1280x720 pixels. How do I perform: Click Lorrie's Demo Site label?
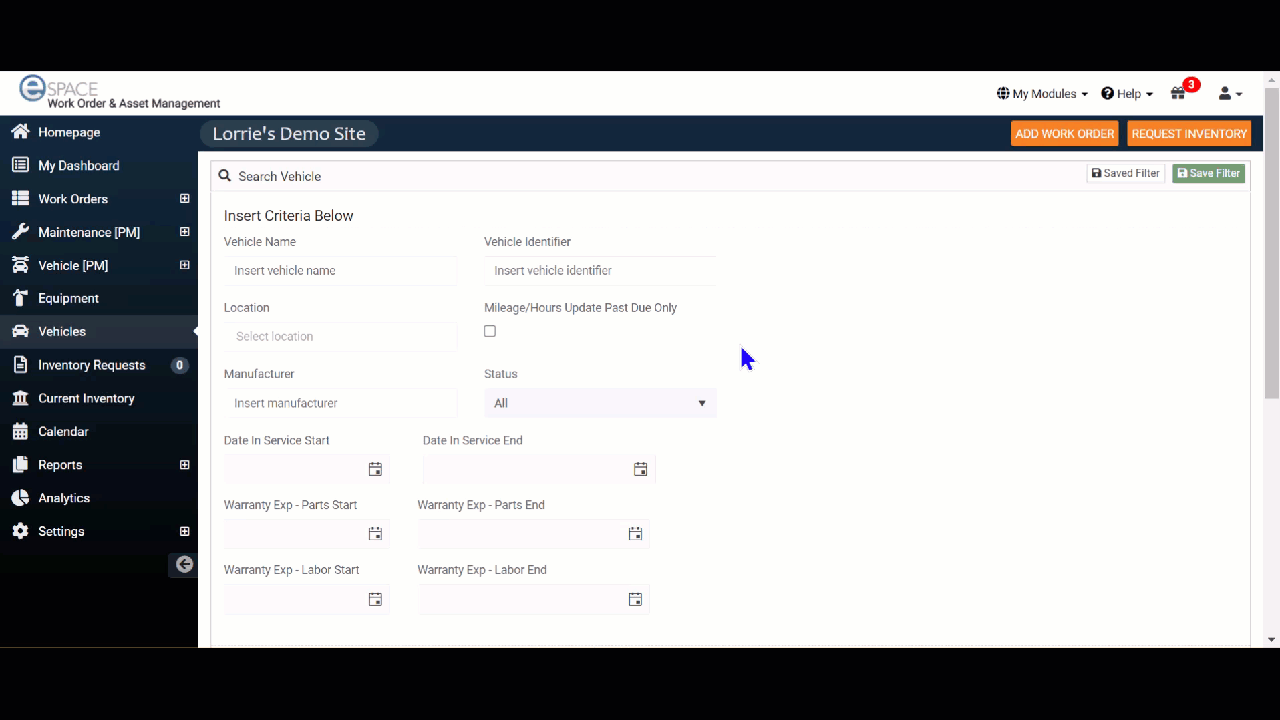(x=289, y=134)
